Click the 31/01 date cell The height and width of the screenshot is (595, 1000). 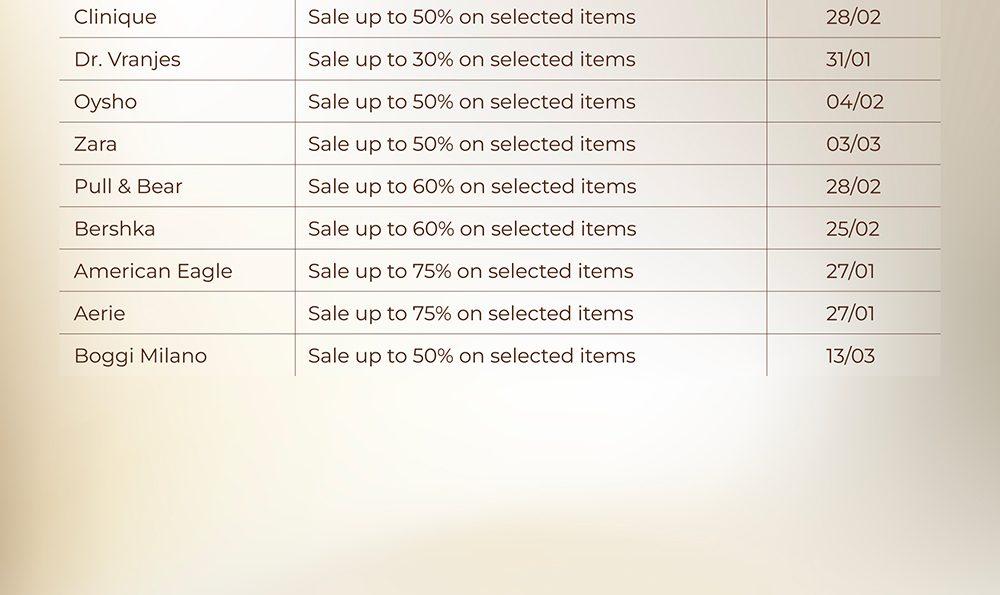(x=848, y=59)
